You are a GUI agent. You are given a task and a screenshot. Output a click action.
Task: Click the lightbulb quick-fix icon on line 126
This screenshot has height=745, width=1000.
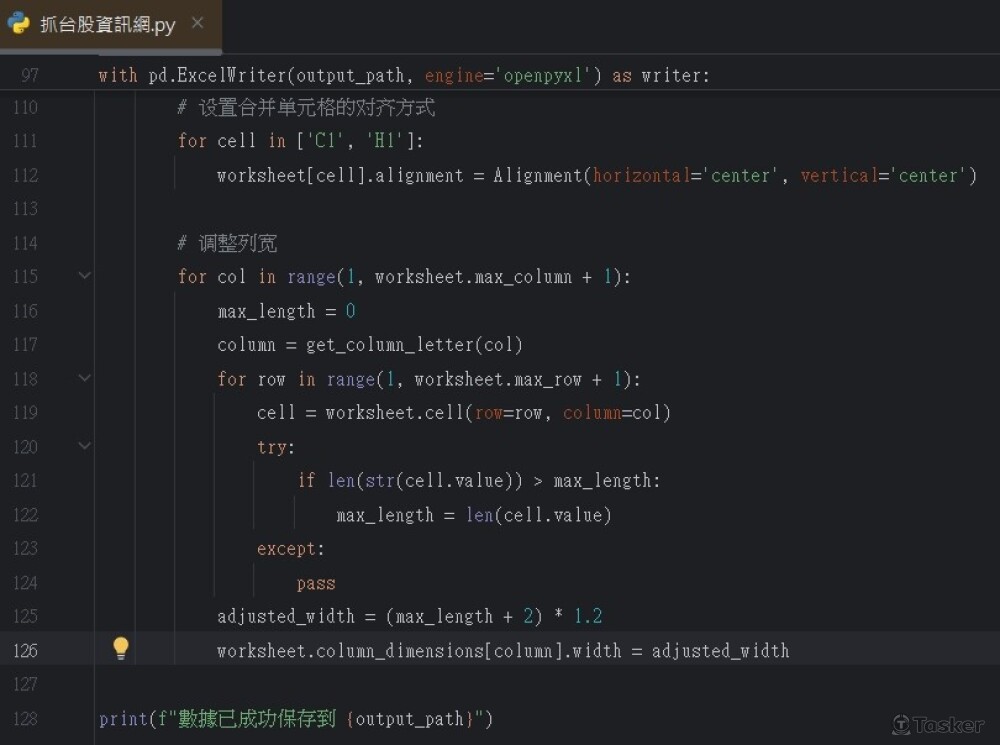click(121, 649)
